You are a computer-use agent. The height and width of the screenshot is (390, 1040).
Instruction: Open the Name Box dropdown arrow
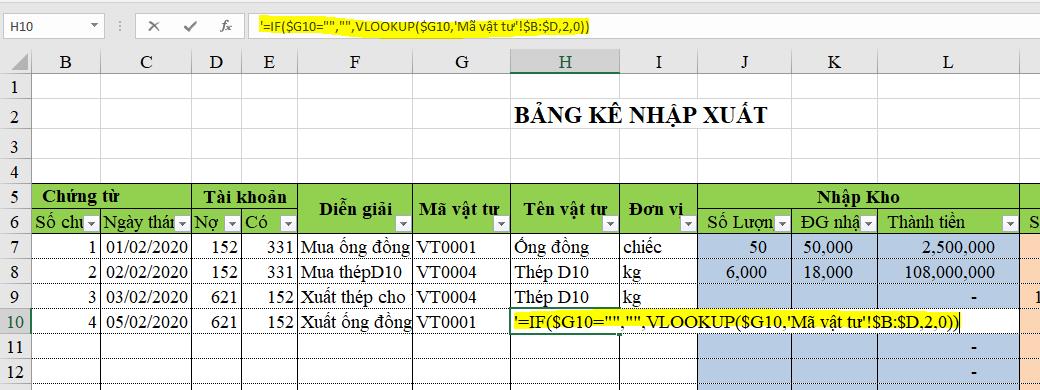tap(94, 27)
